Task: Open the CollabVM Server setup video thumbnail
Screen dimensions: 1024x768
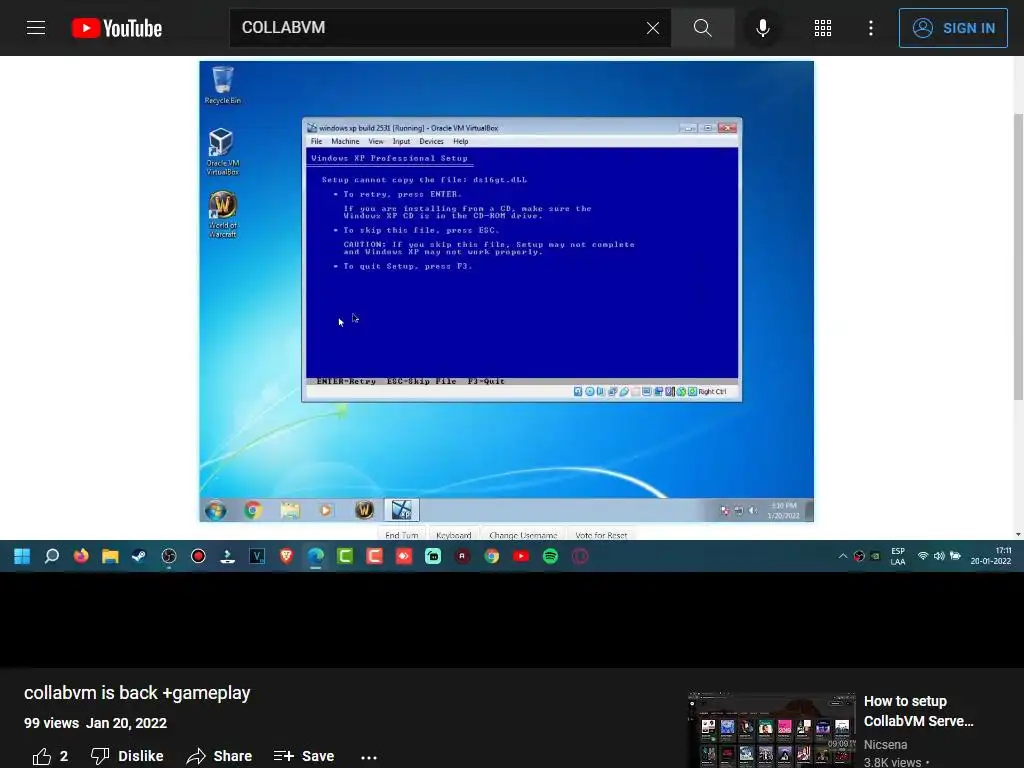Action: point(771,730)
